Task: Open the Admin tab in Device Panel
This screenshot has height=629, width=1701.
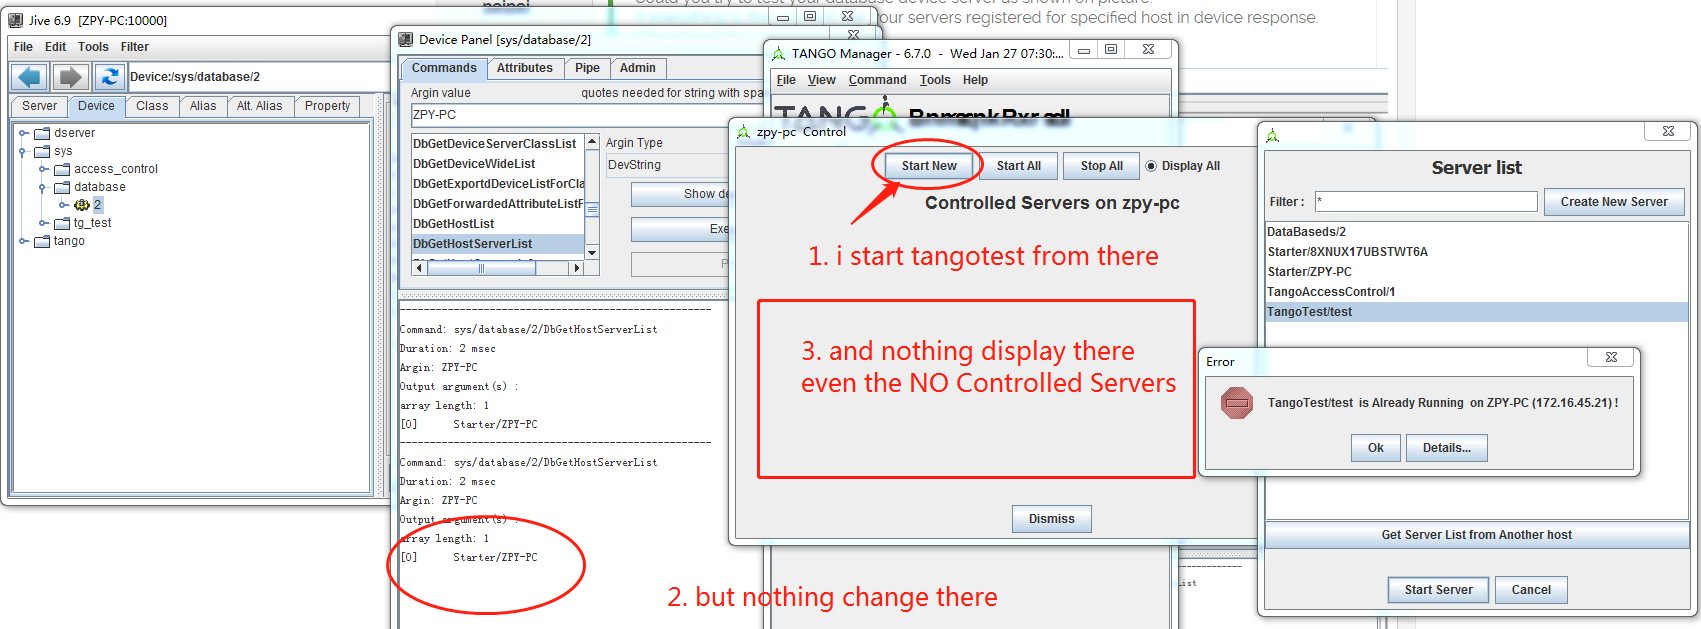Action: click(638, 68)
